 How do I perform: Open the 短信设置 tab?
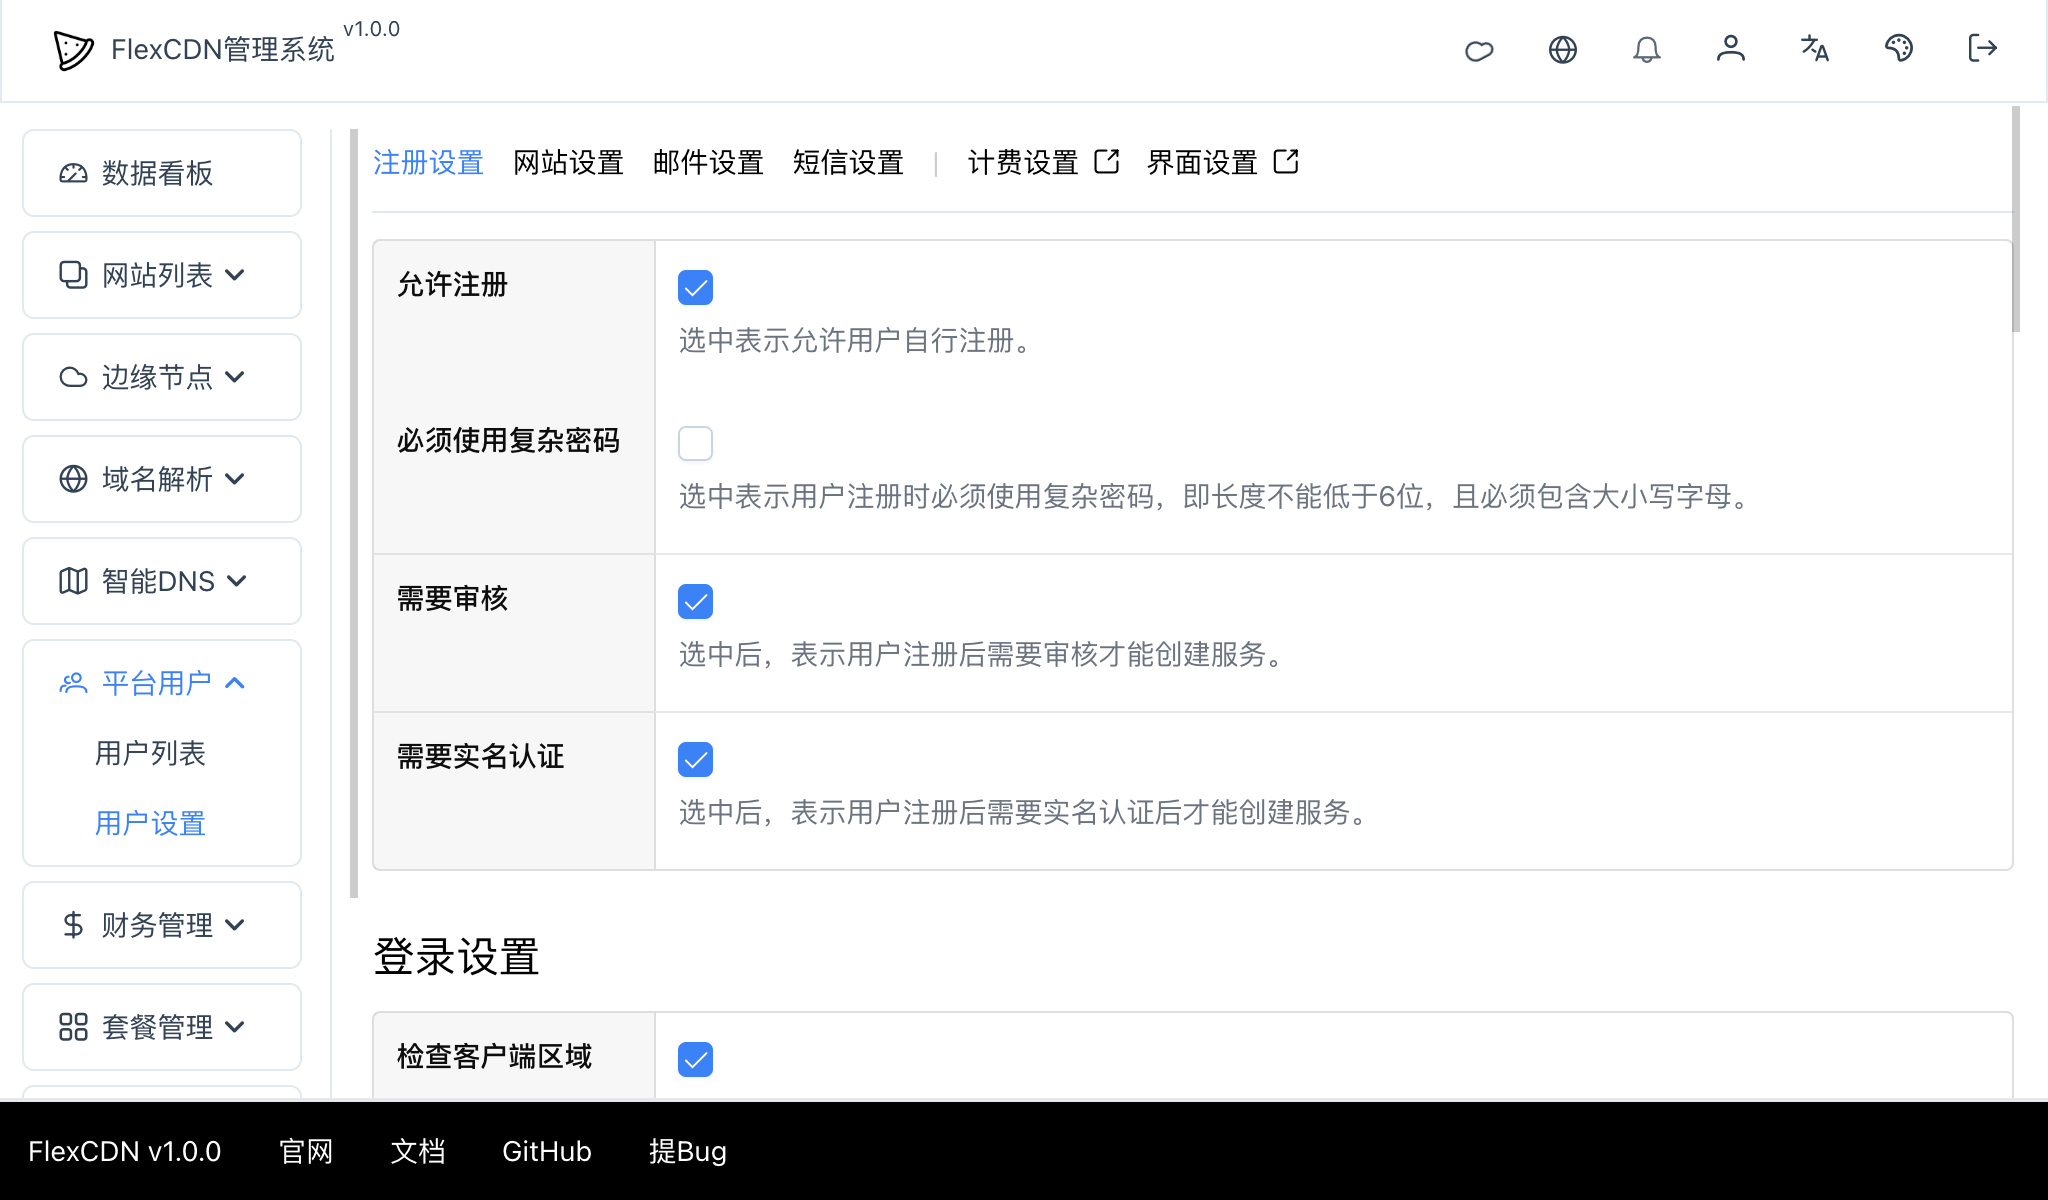(x=848, y=162)
